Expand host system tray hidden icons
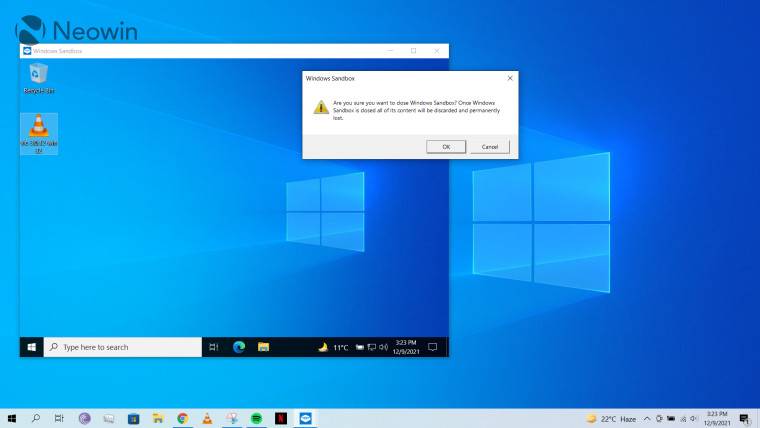 point(647,418)
